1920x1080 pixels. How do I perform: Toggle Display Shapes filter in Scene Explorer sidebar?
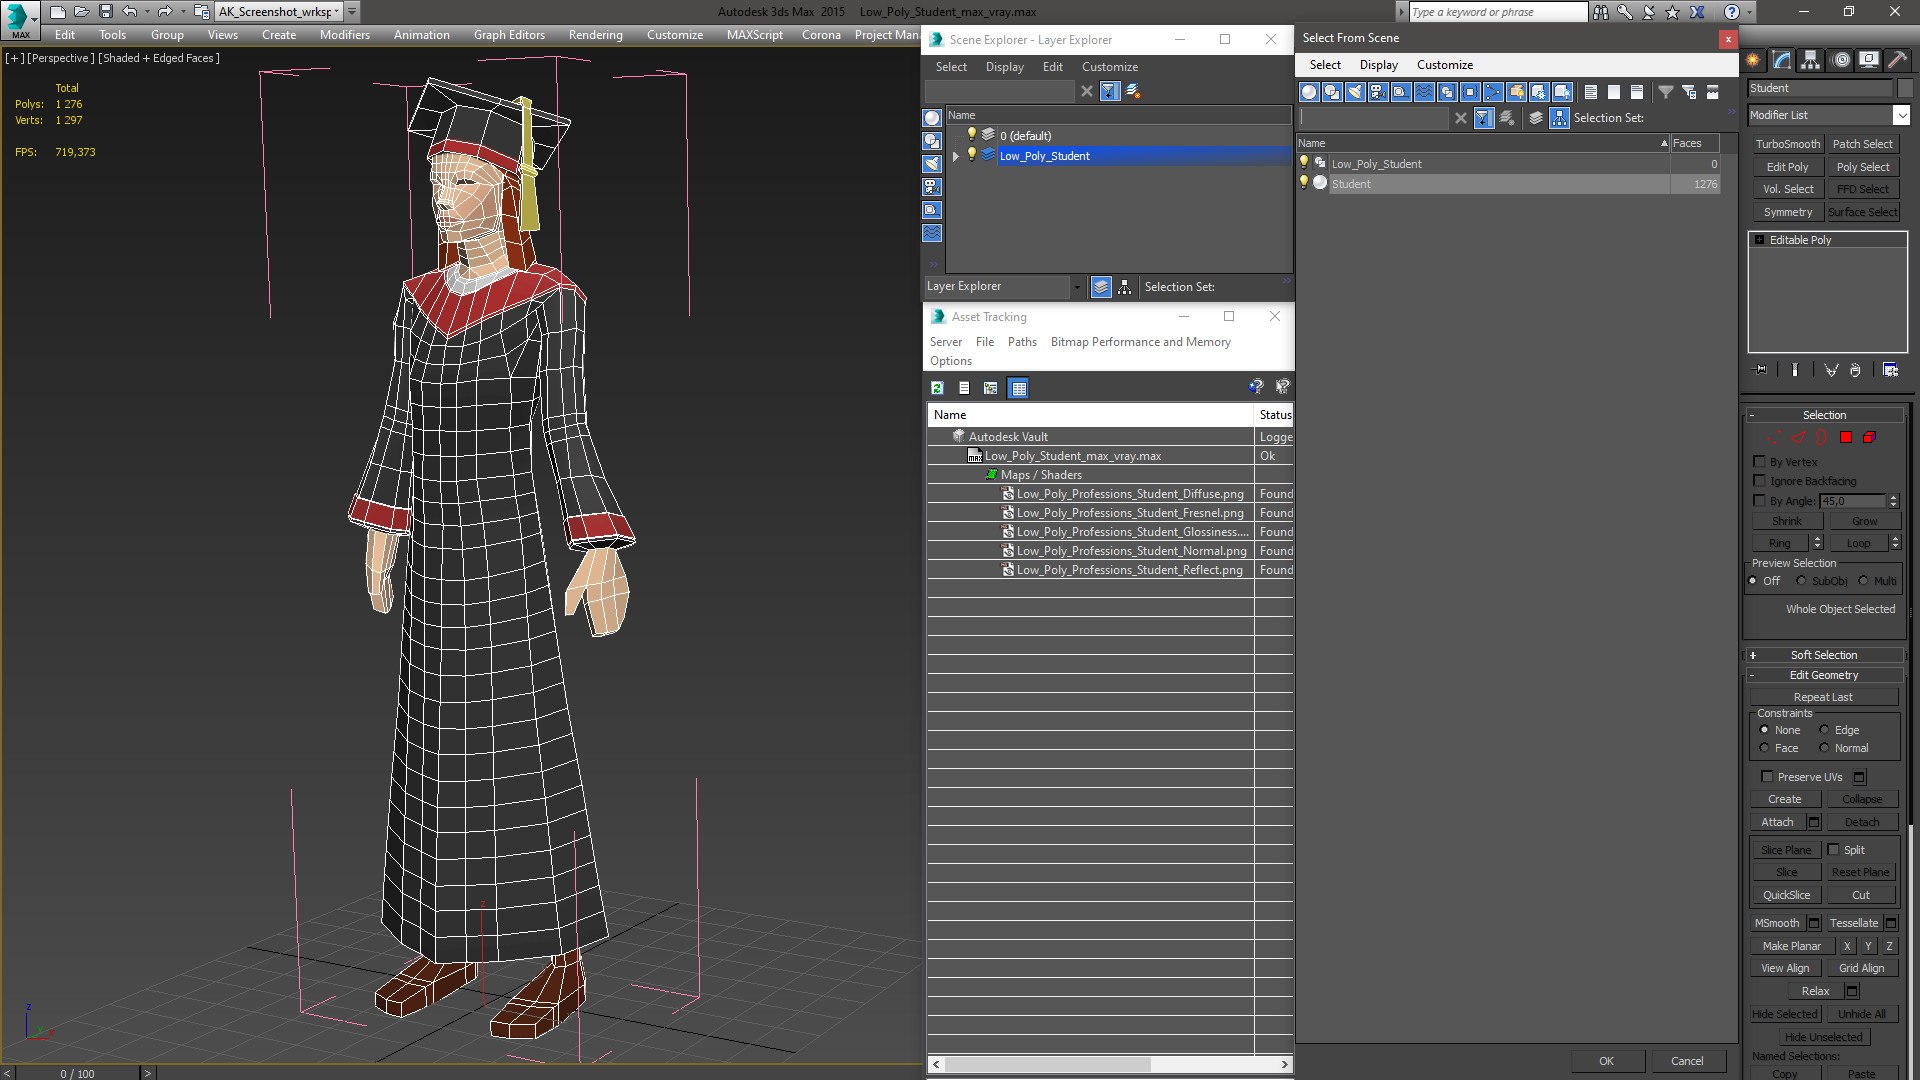pos(932,141)
